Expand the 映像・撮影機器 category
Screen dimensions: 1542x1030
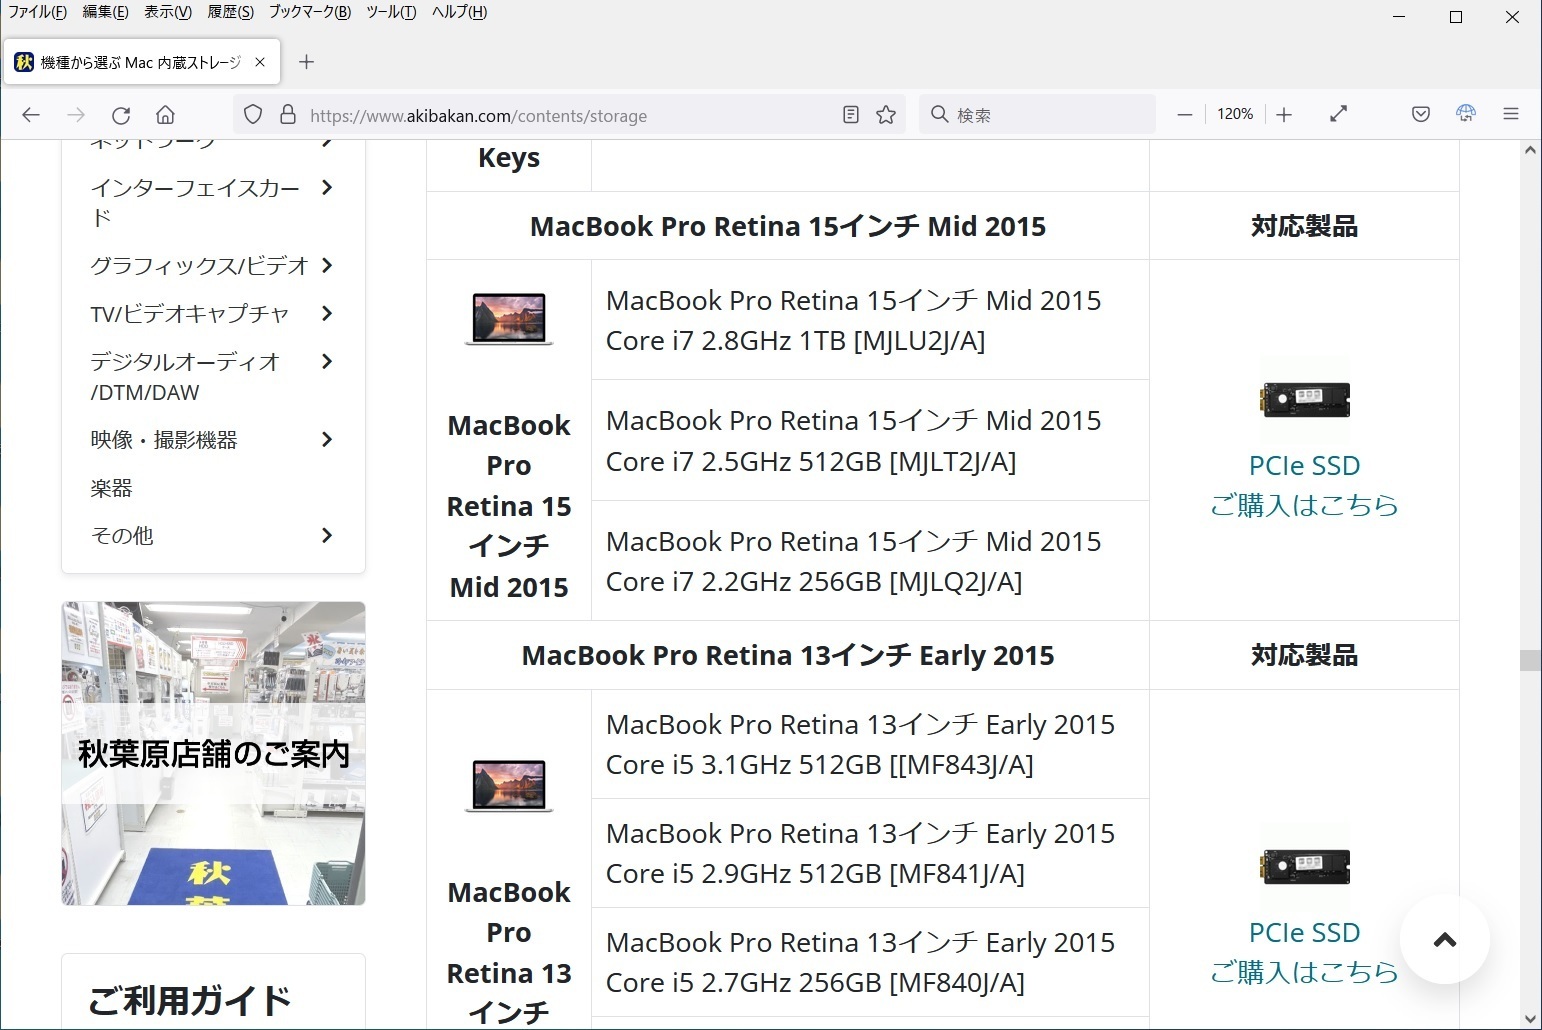(326, 440)
